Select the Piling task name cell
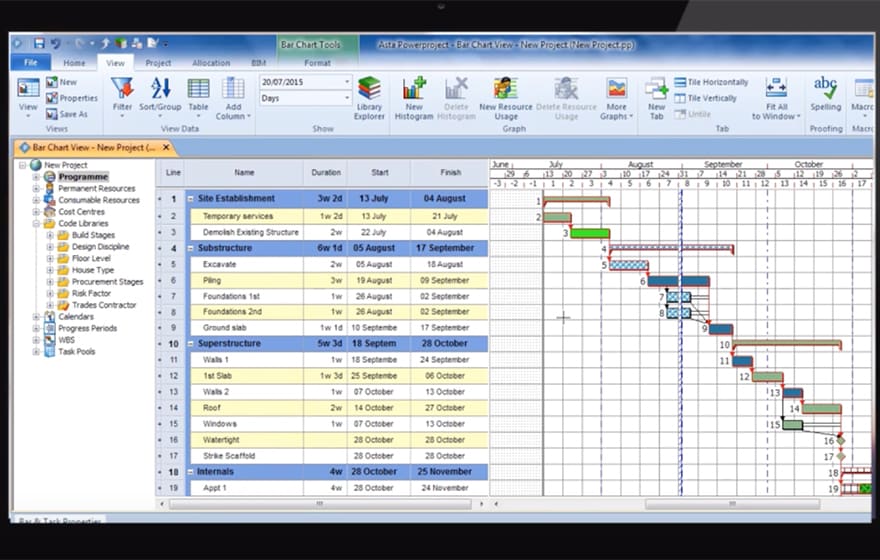 (247, 280)
